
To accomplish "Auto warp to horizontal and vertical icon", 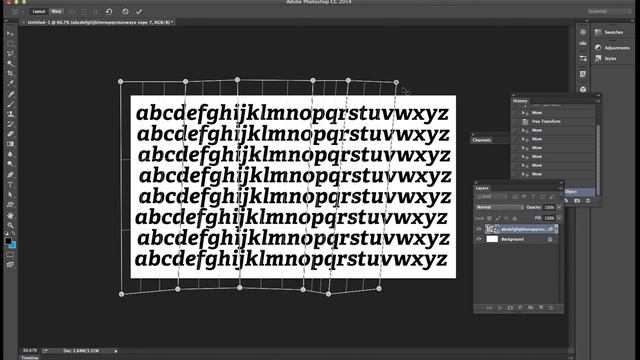I will 95,12.
